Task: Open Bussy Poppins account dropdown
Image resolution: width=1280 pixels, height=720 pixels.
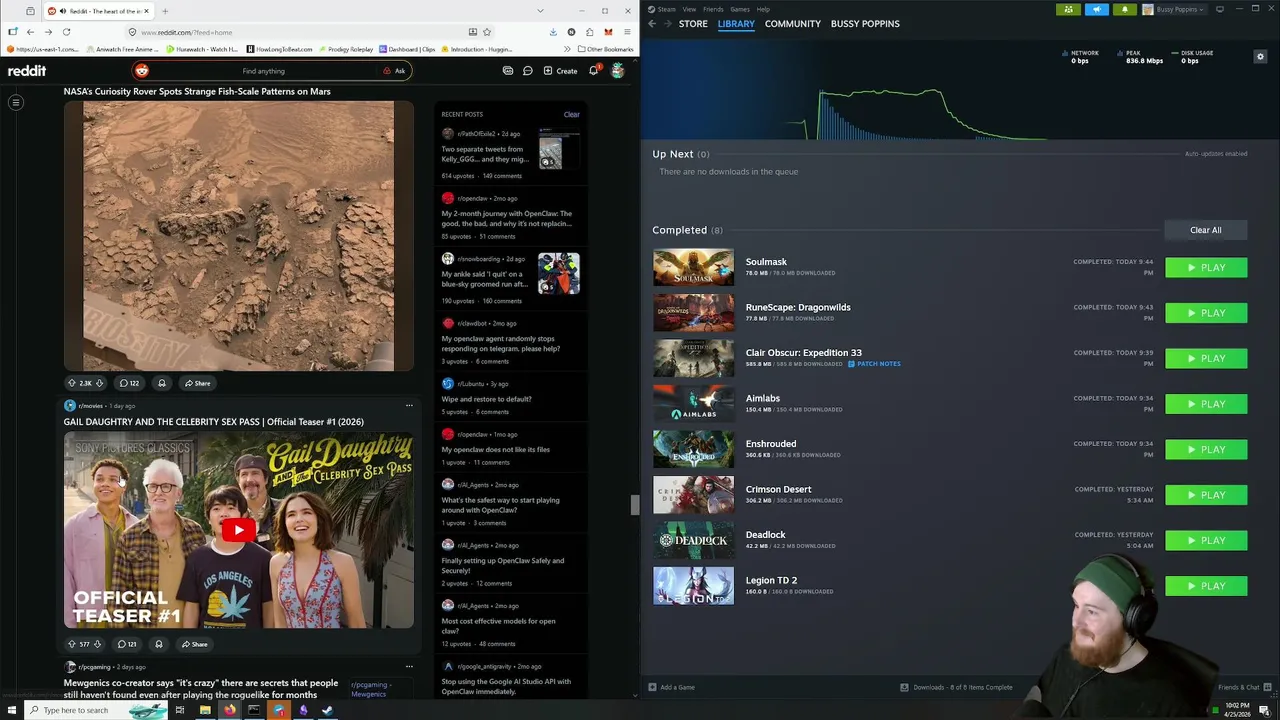Action: 1175,9
